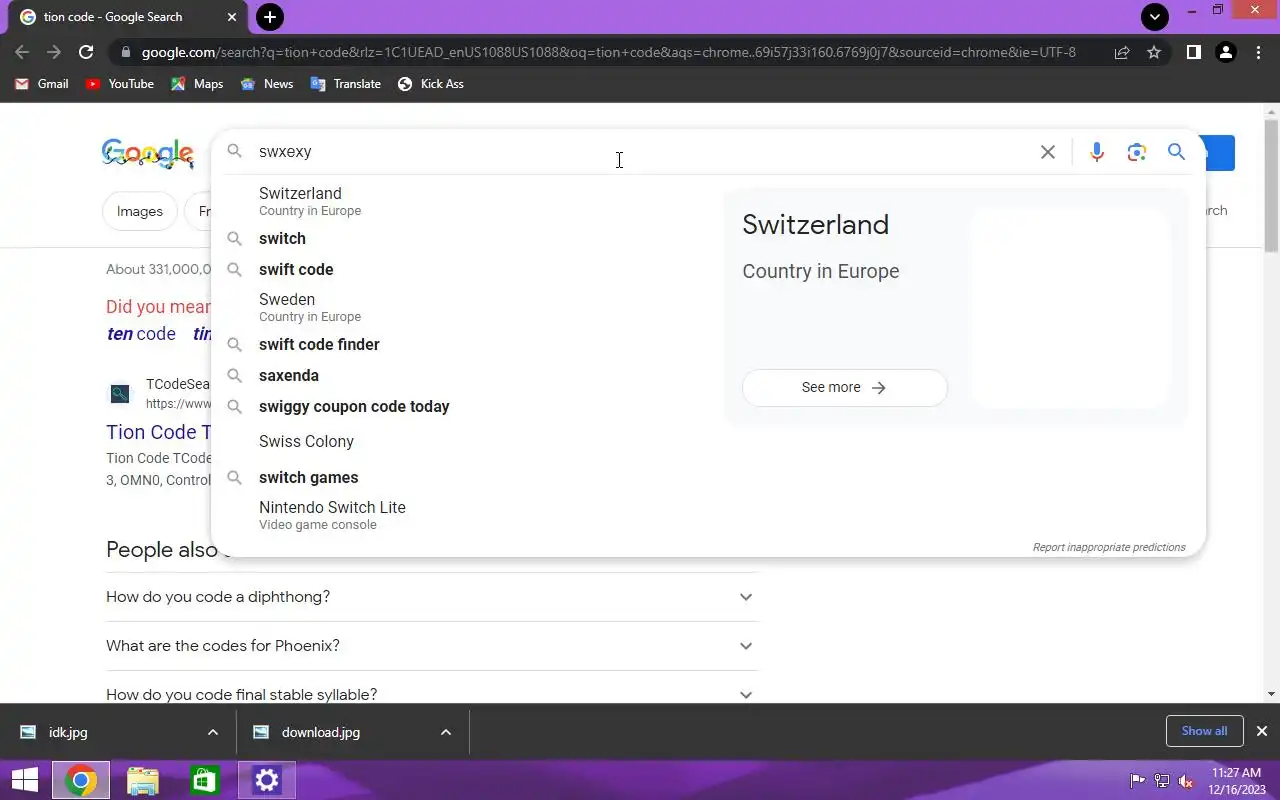Open Microsoft Store from taskbar
This screenshot has height=800, width=1280.
pos(204,780)
